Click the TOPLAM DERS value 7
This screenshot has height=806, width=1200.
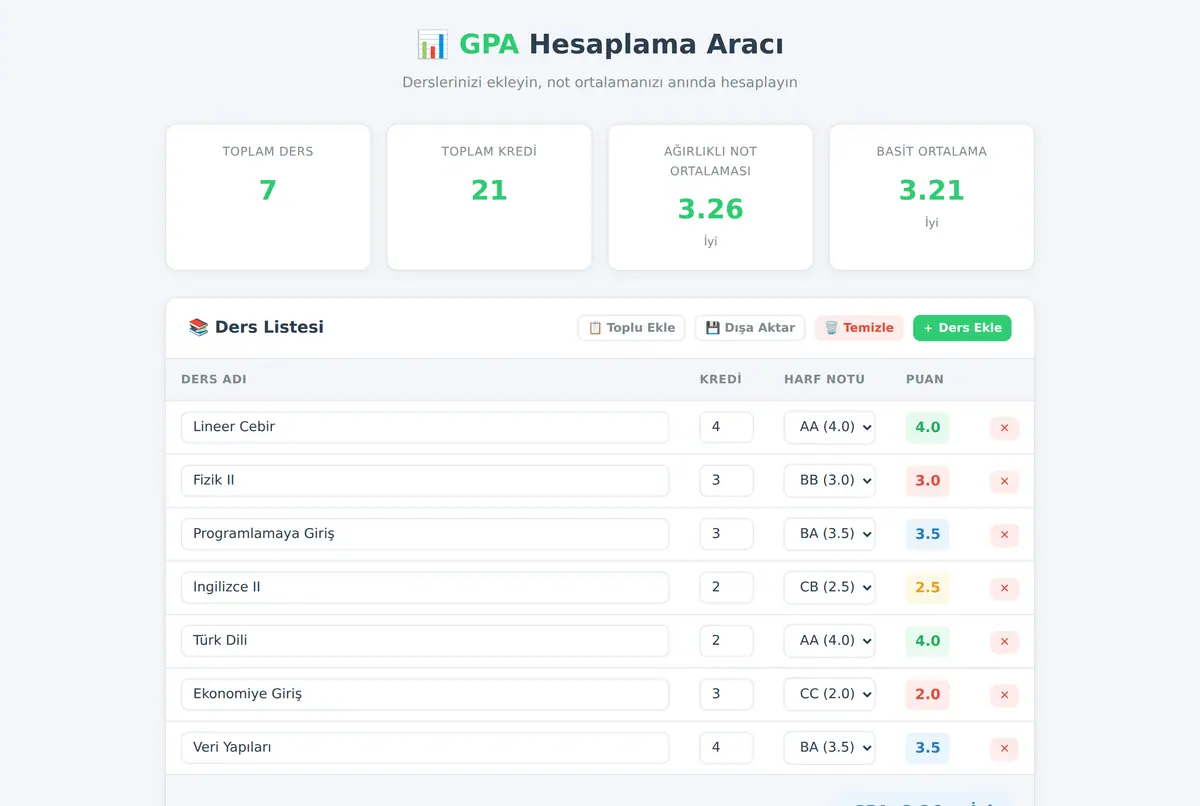[268, 190]
